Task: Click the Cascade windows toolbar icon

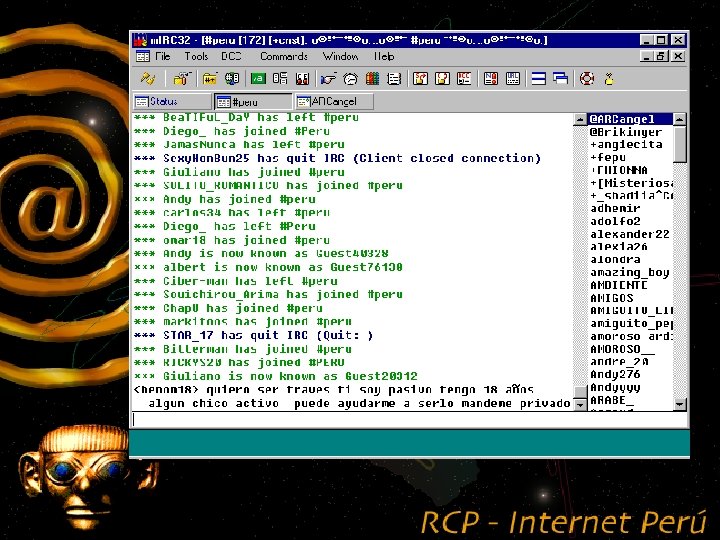Action: tap(561, 79)
